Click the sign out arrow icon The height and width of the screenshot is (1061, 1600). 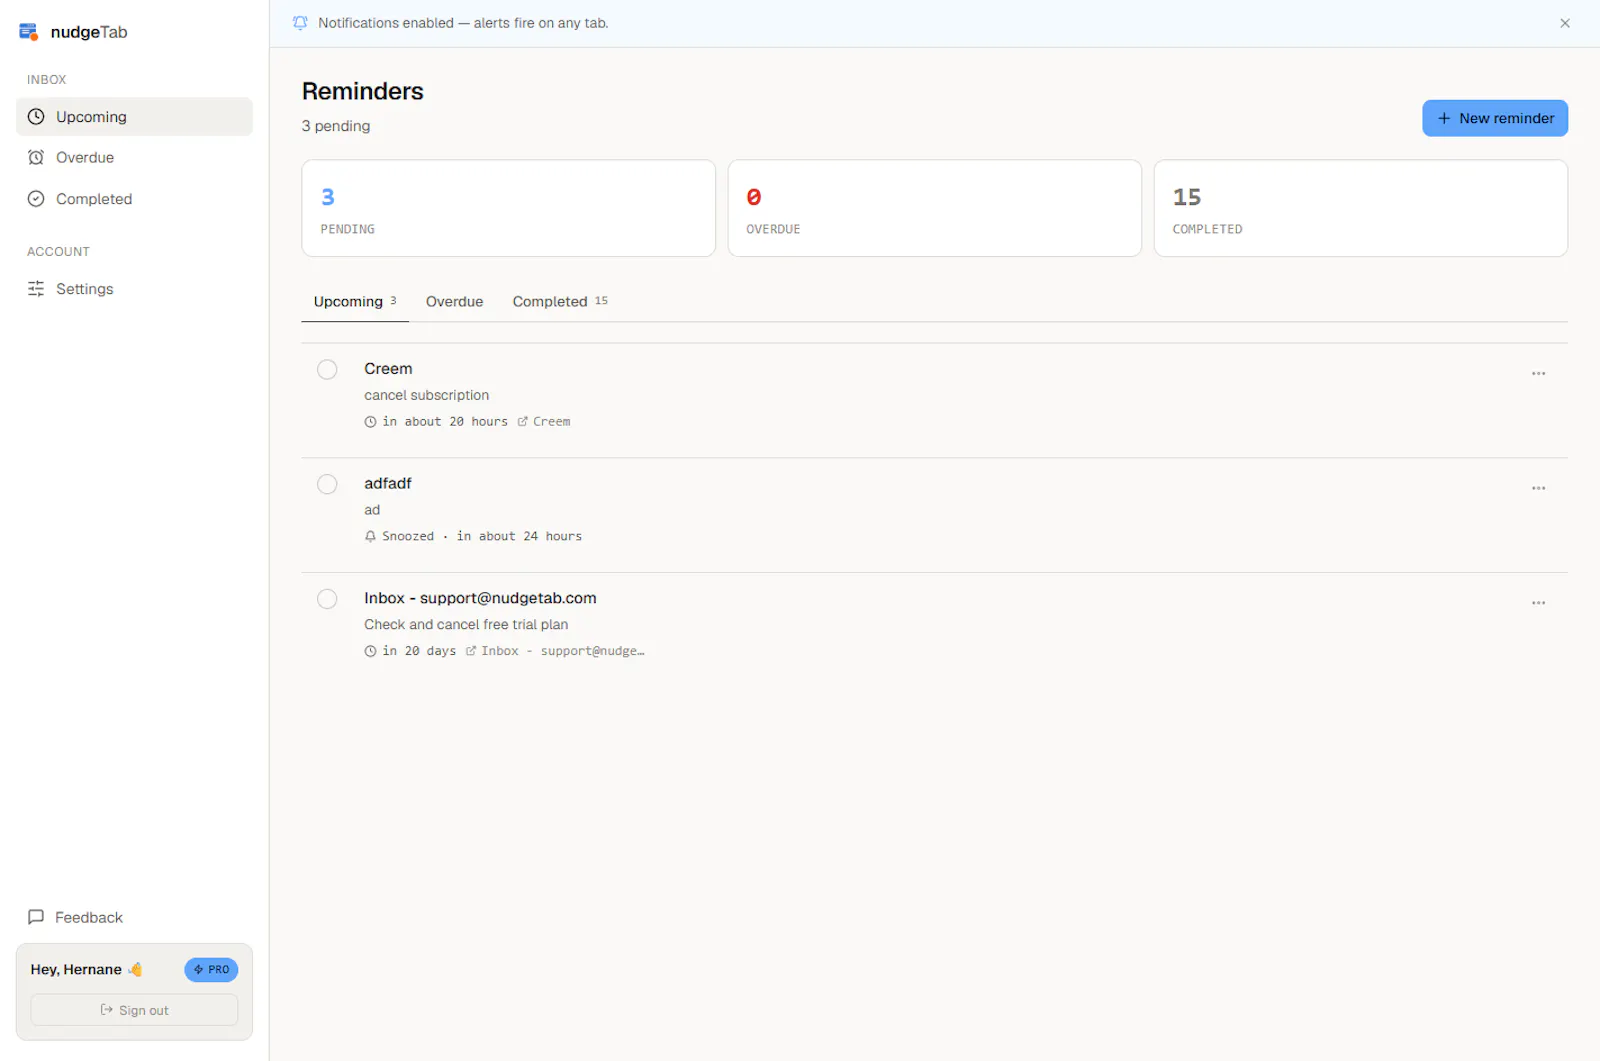[x=107, y=1010]
